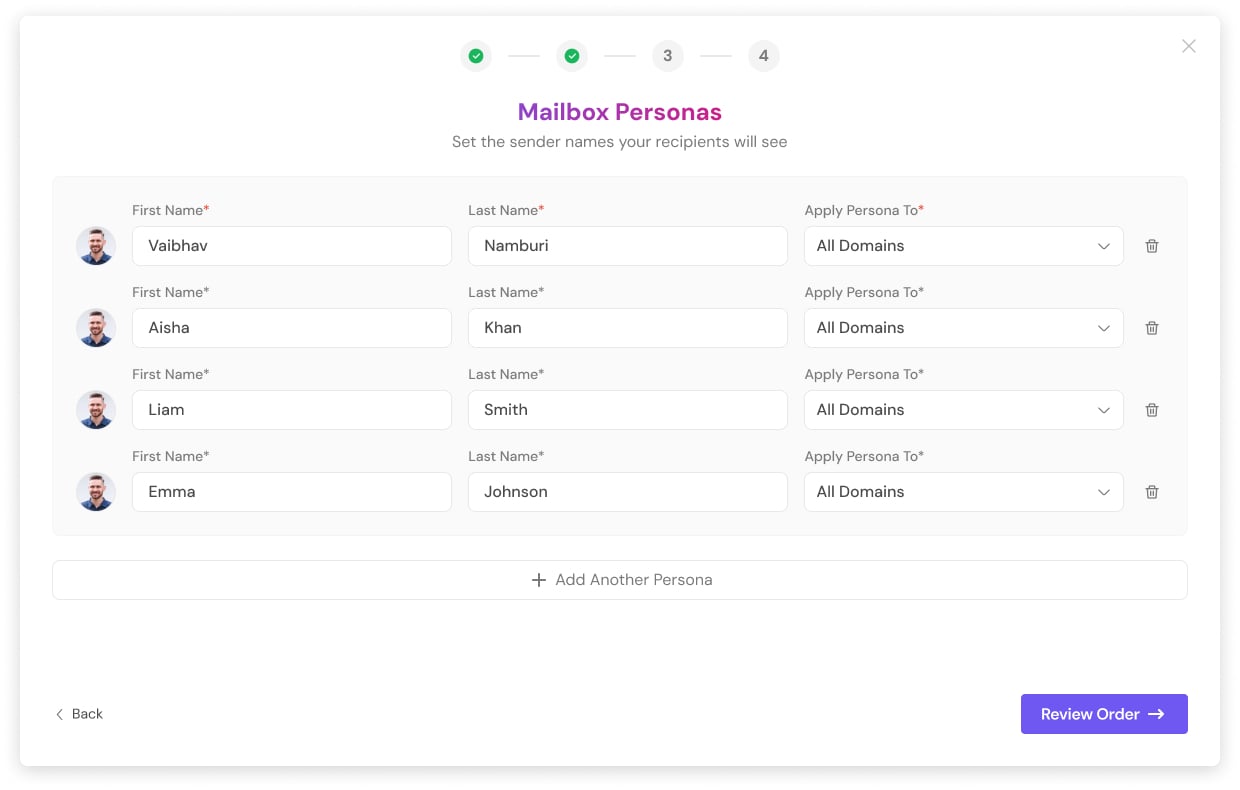Image resolution: width=1240 pixels, height=790 pixels.
Task: Close the Mailbox Personas dialog
Action: (1188, 46)
